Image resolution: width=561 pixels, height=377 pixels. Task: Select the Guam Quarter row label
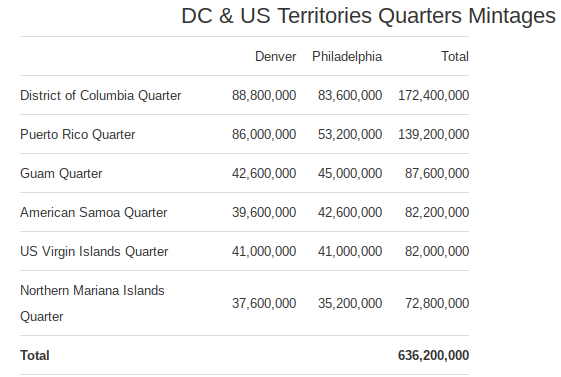(x=61, y=173)
